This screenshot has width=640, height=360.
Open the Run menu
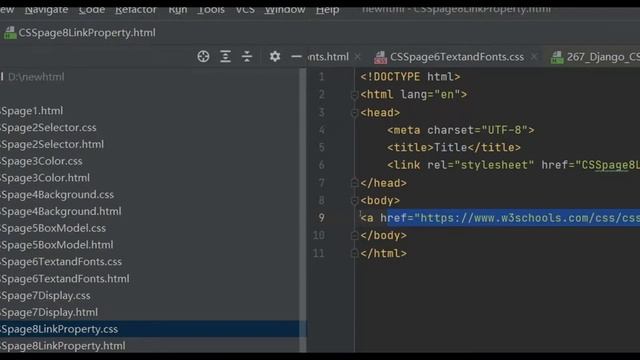pyautogui.click(x=178, y=9)
